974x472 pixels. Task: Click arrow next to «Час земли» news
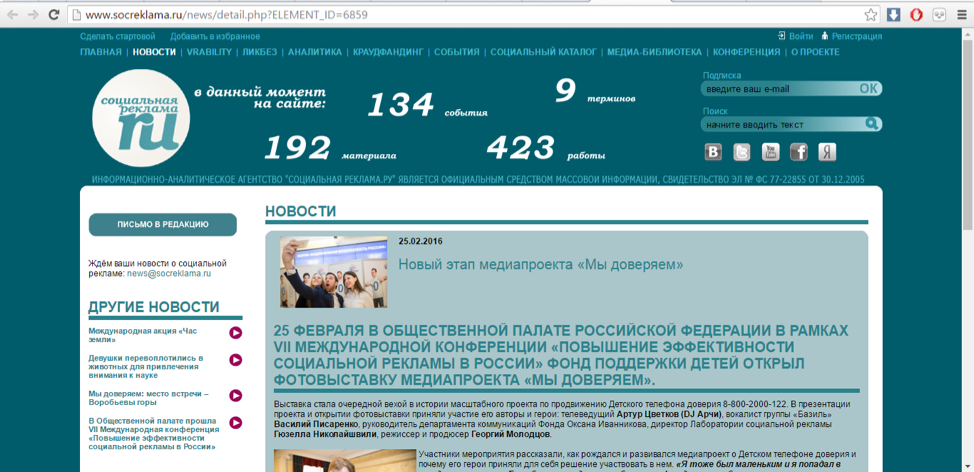pos(235,333)
